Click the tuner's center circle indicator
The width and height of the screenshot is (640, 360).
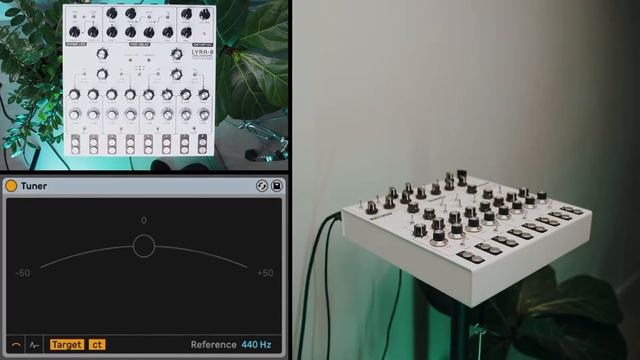(x=144, y=246)
